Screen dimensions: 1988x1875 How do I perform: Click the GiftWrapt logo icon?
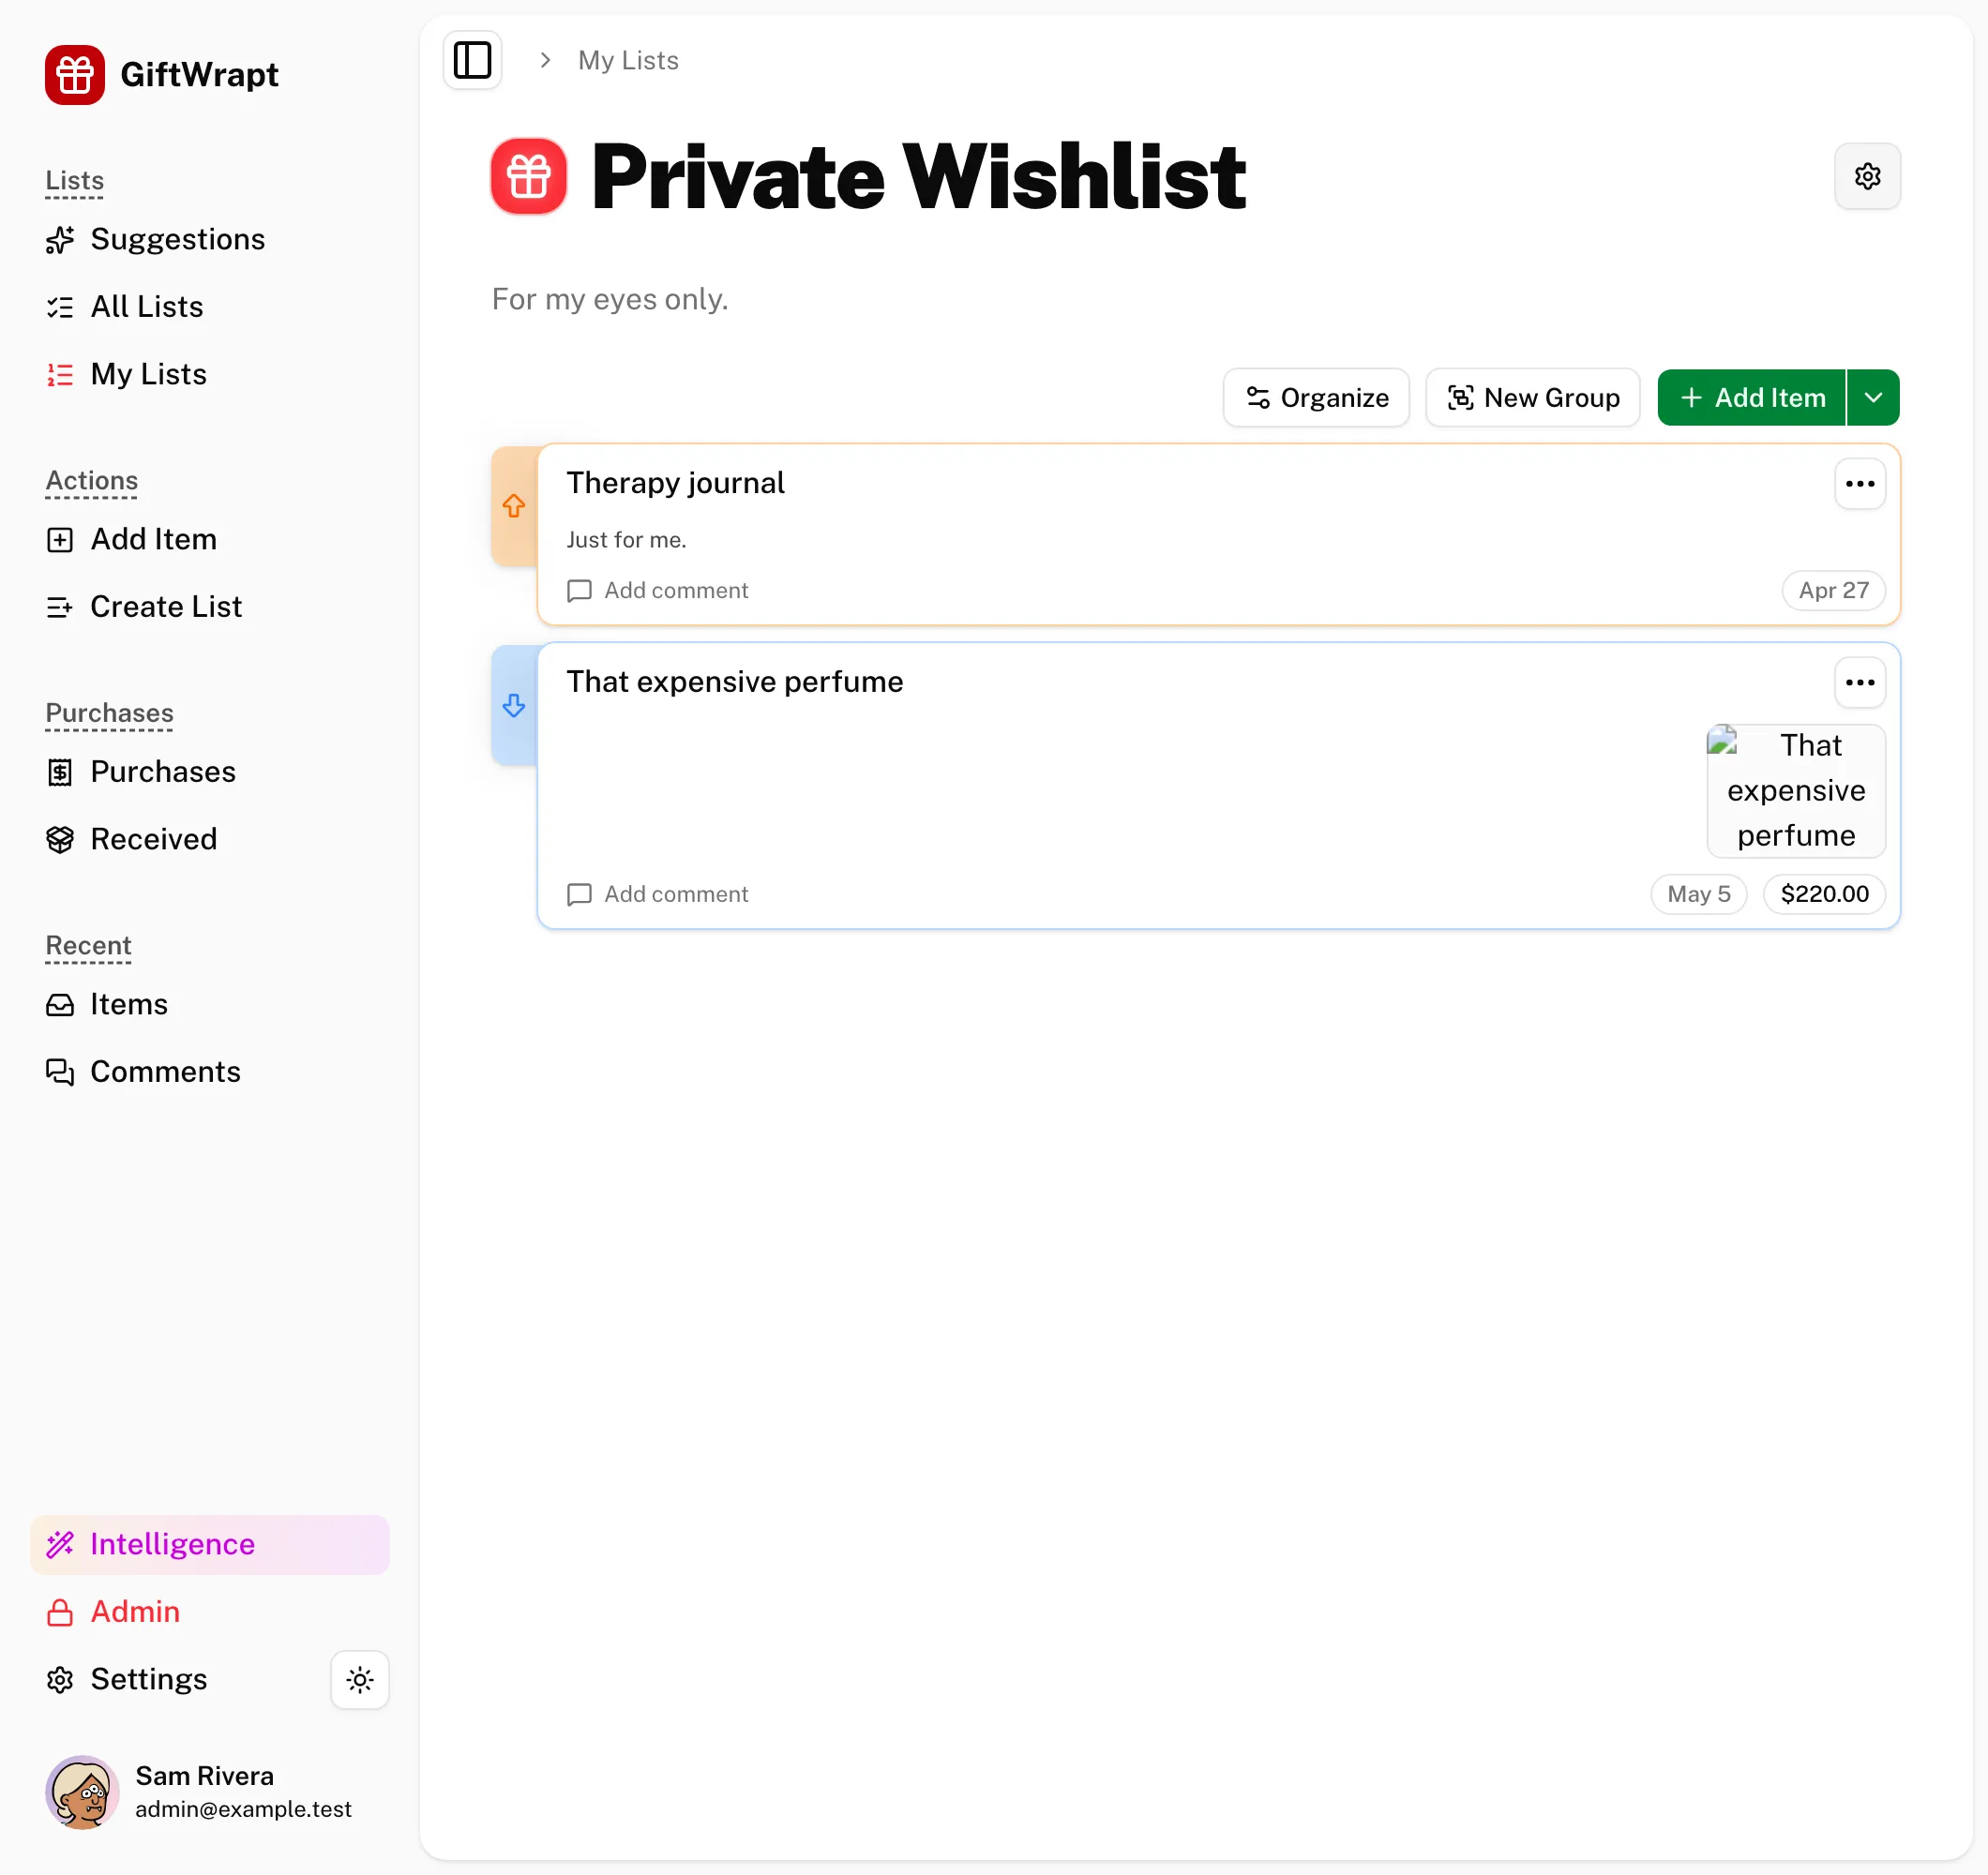point(75,75)
